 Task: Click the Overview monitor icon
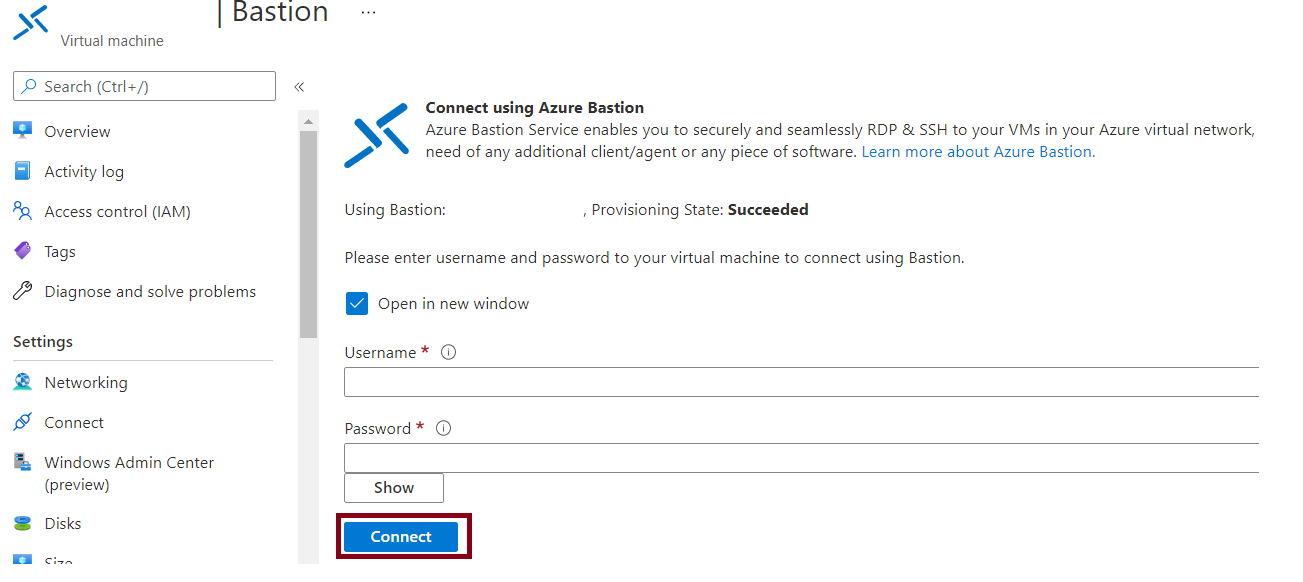(22, 131)
